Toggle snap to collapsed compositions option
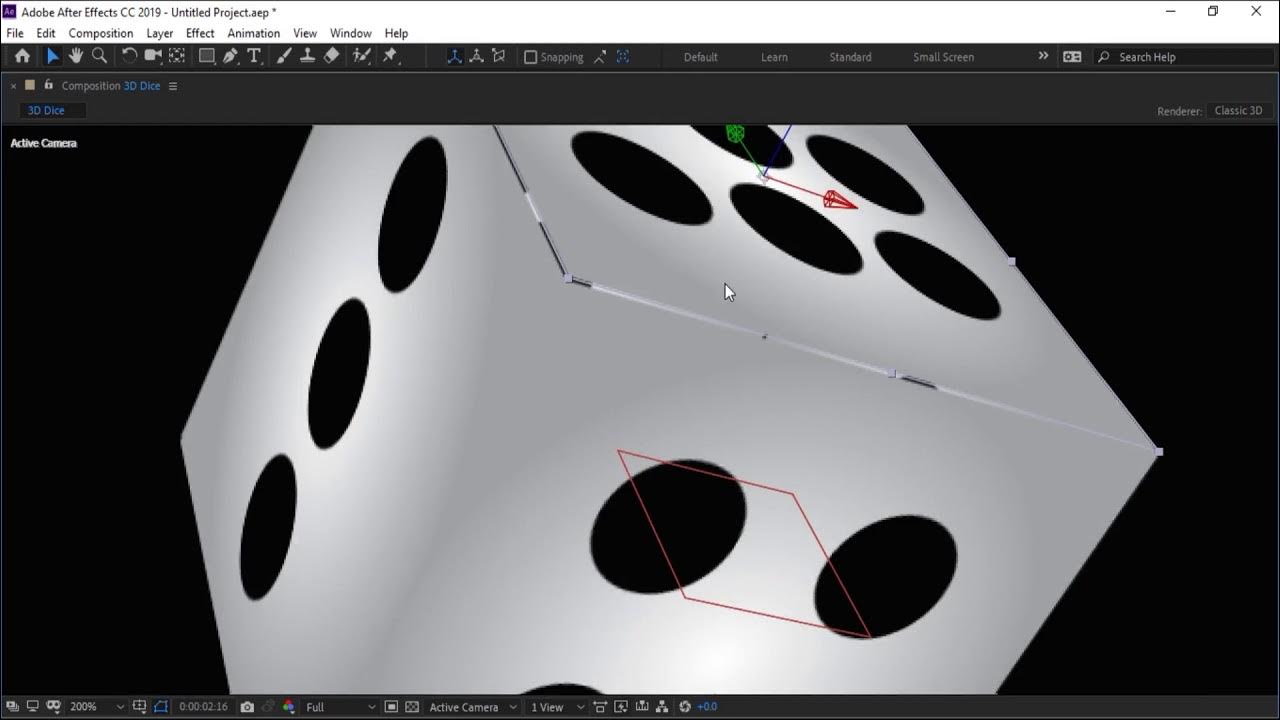 point(623,57)
